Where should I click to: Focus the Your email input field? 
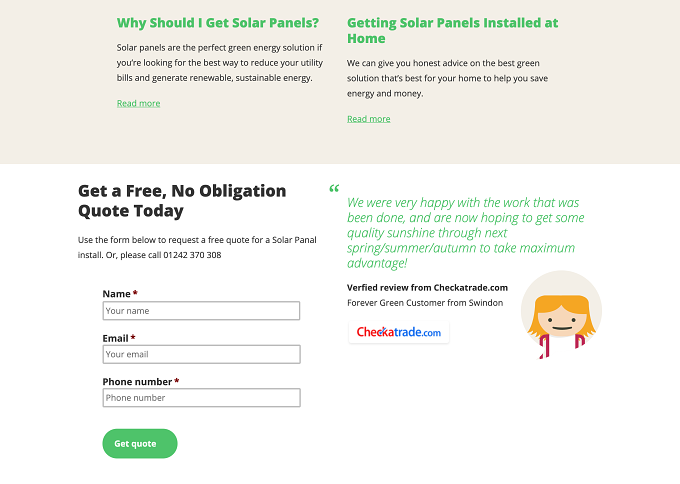pos(201,354)
